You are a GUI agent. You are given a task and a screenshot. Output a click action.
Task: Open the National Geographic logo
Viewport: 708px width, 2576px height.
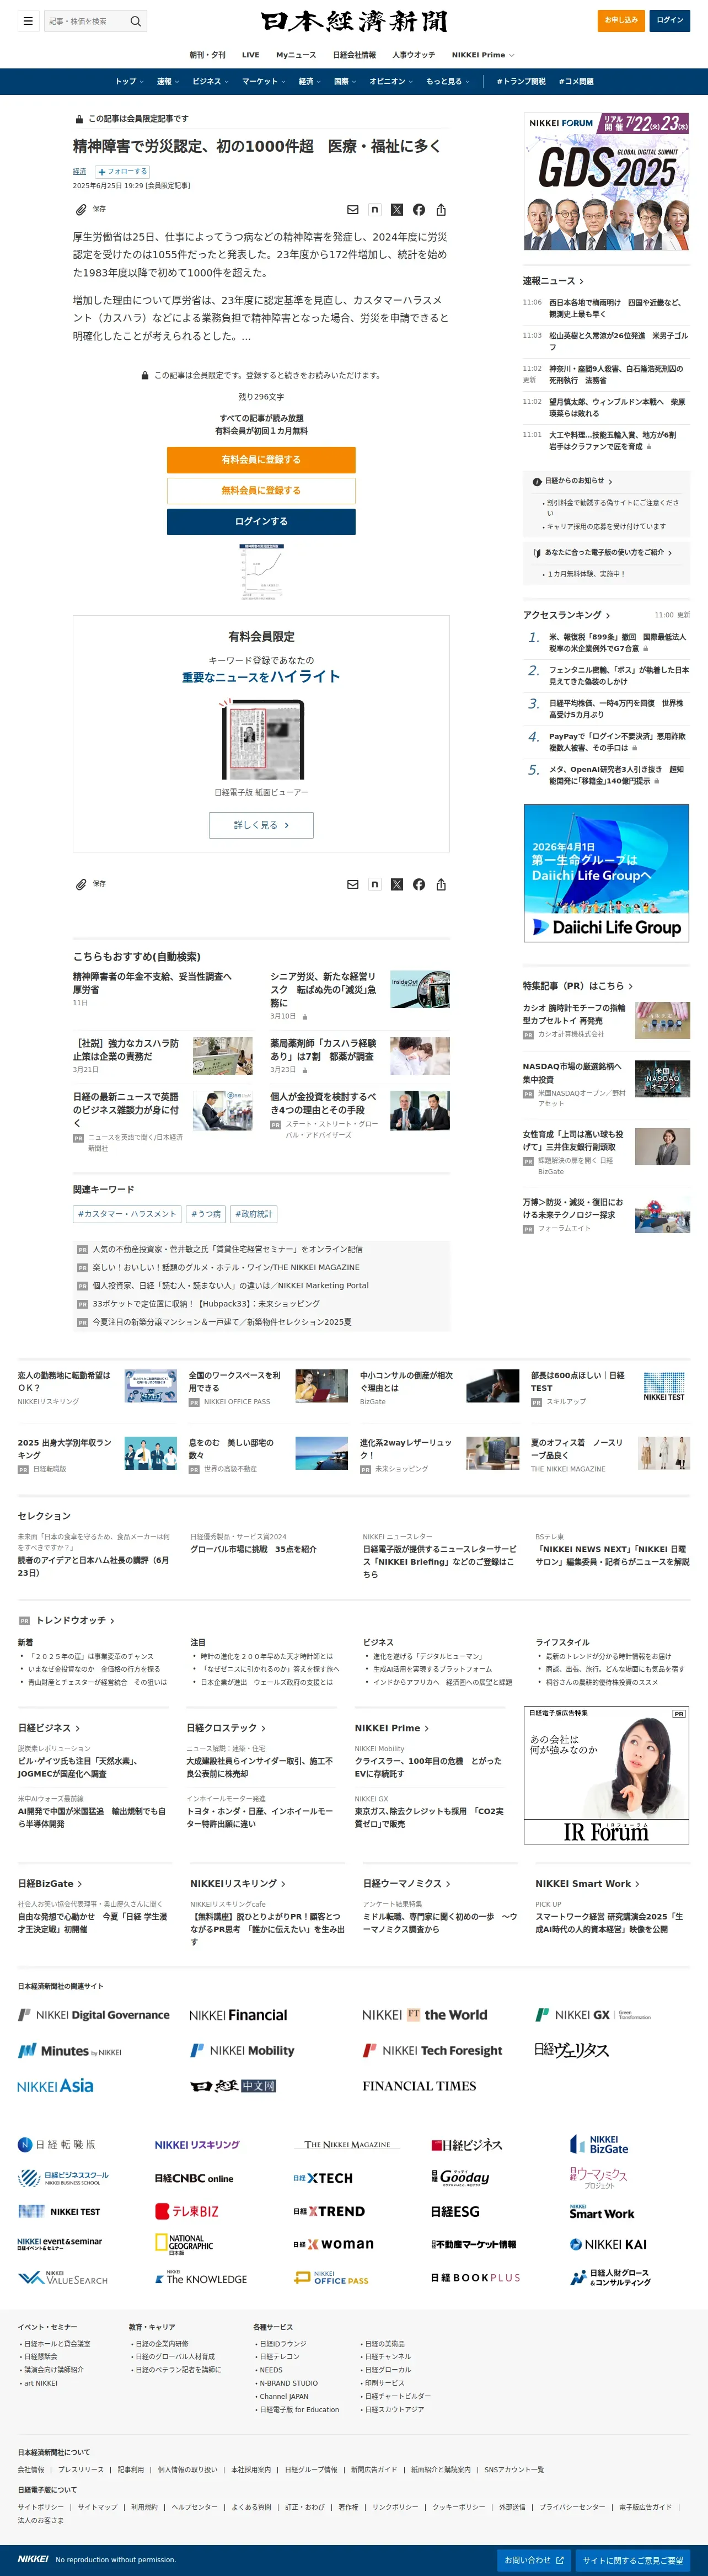[185, 2244]
